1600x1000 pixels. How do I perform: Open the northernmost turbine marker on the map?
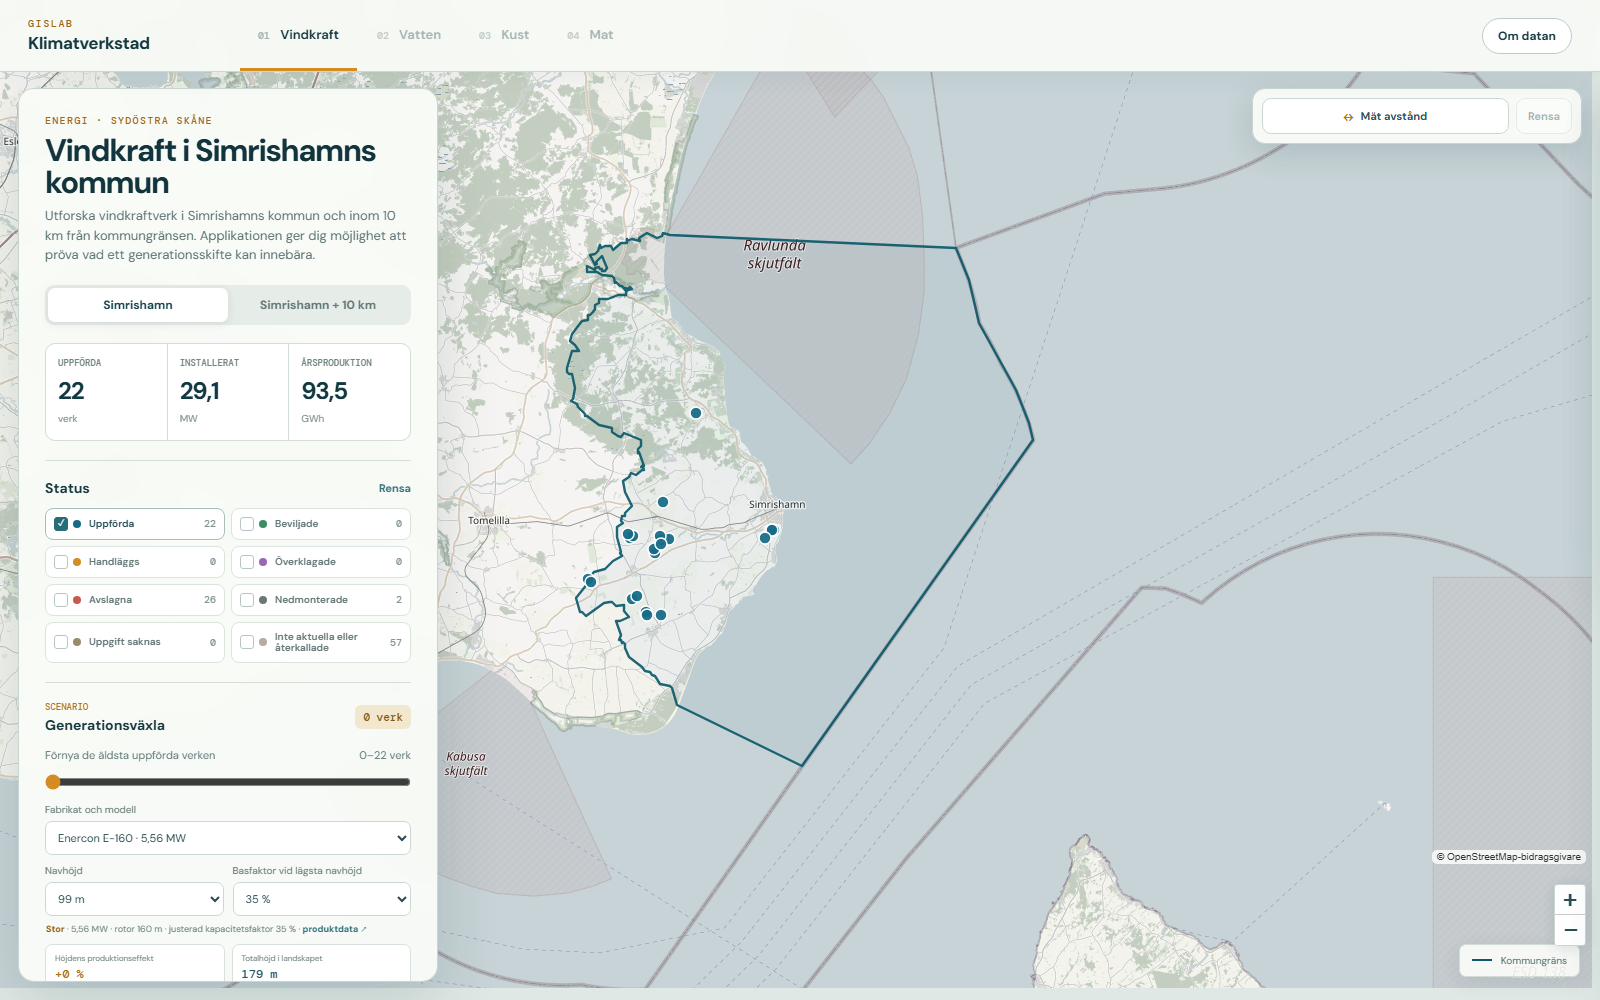[x=696, y=413]
